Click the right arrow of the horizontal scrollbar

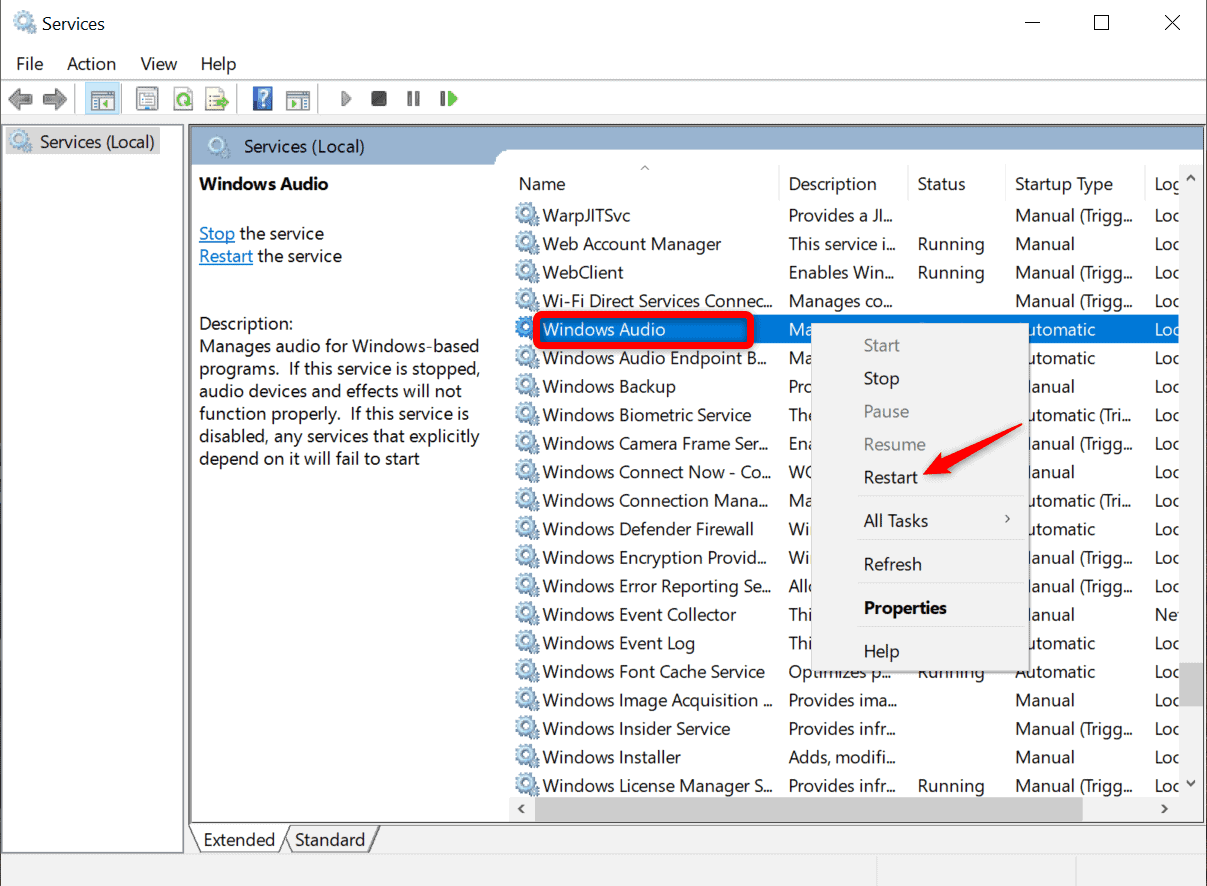(x=1166, y=809)
